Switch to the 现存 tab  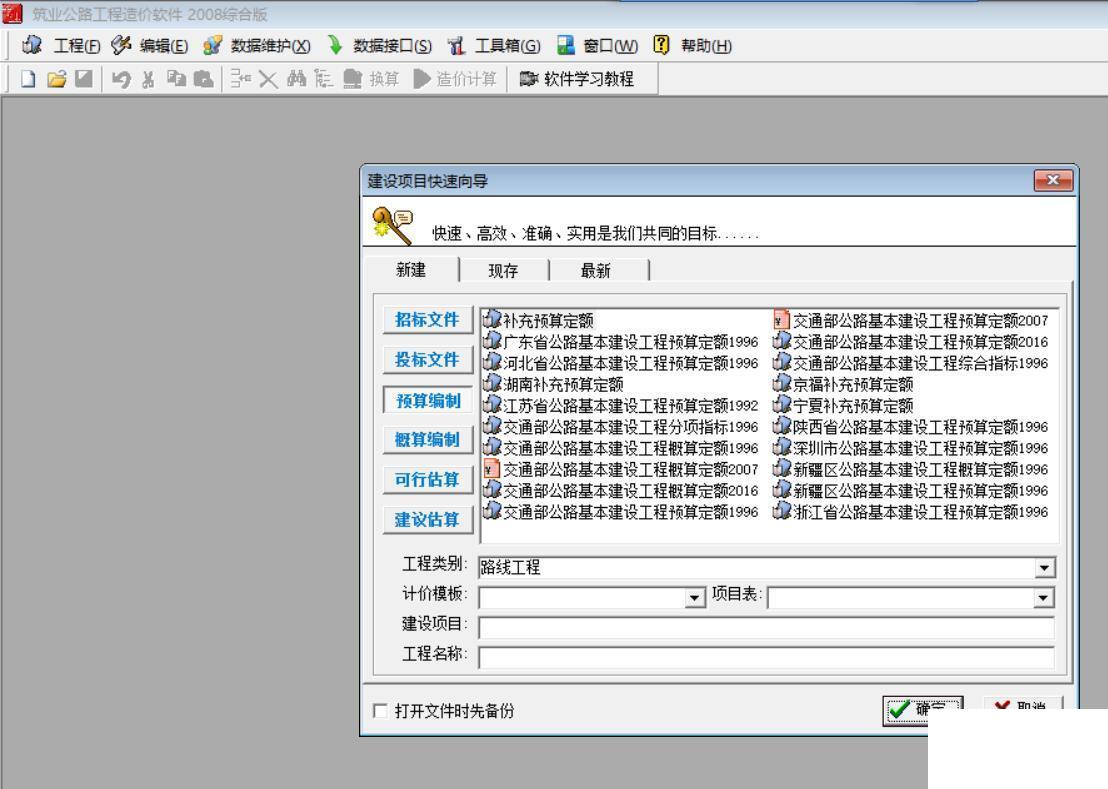tap(503, 271)
